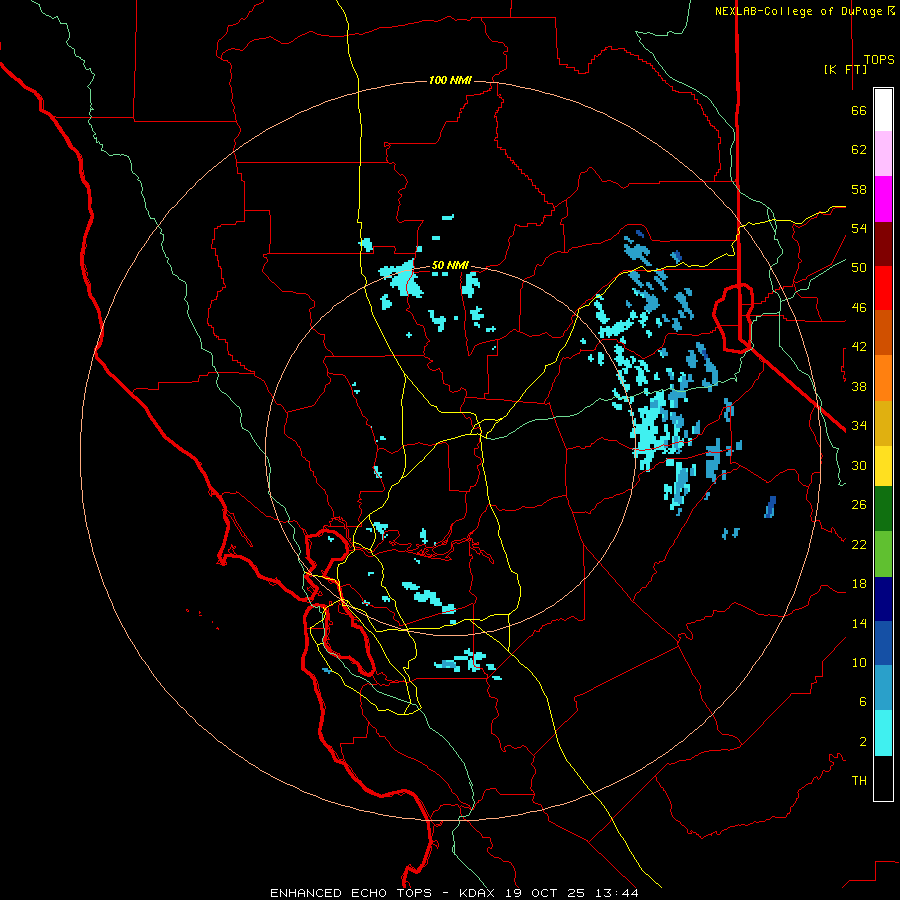Click the light pink legend band near 62

click(883, 154)
